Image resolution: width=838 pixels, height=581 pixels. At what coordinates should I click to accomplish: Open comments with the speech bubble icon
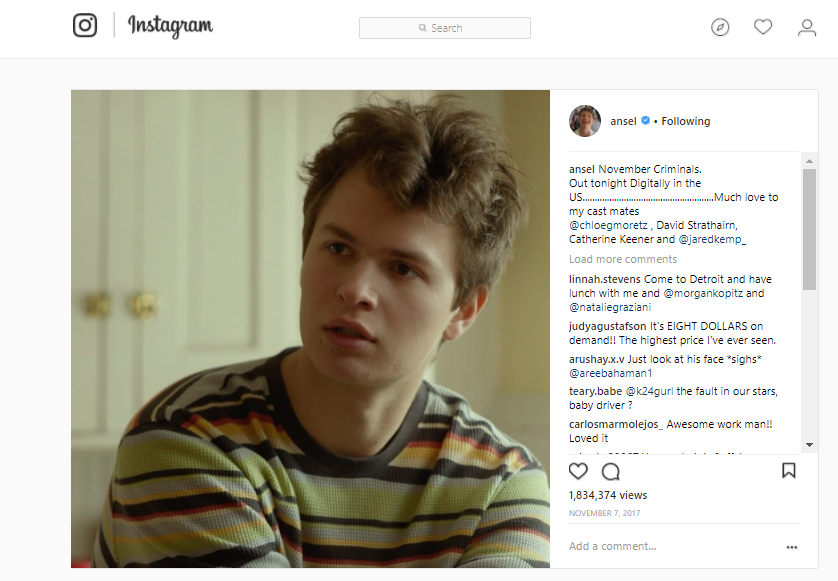[x=610, y=470]
